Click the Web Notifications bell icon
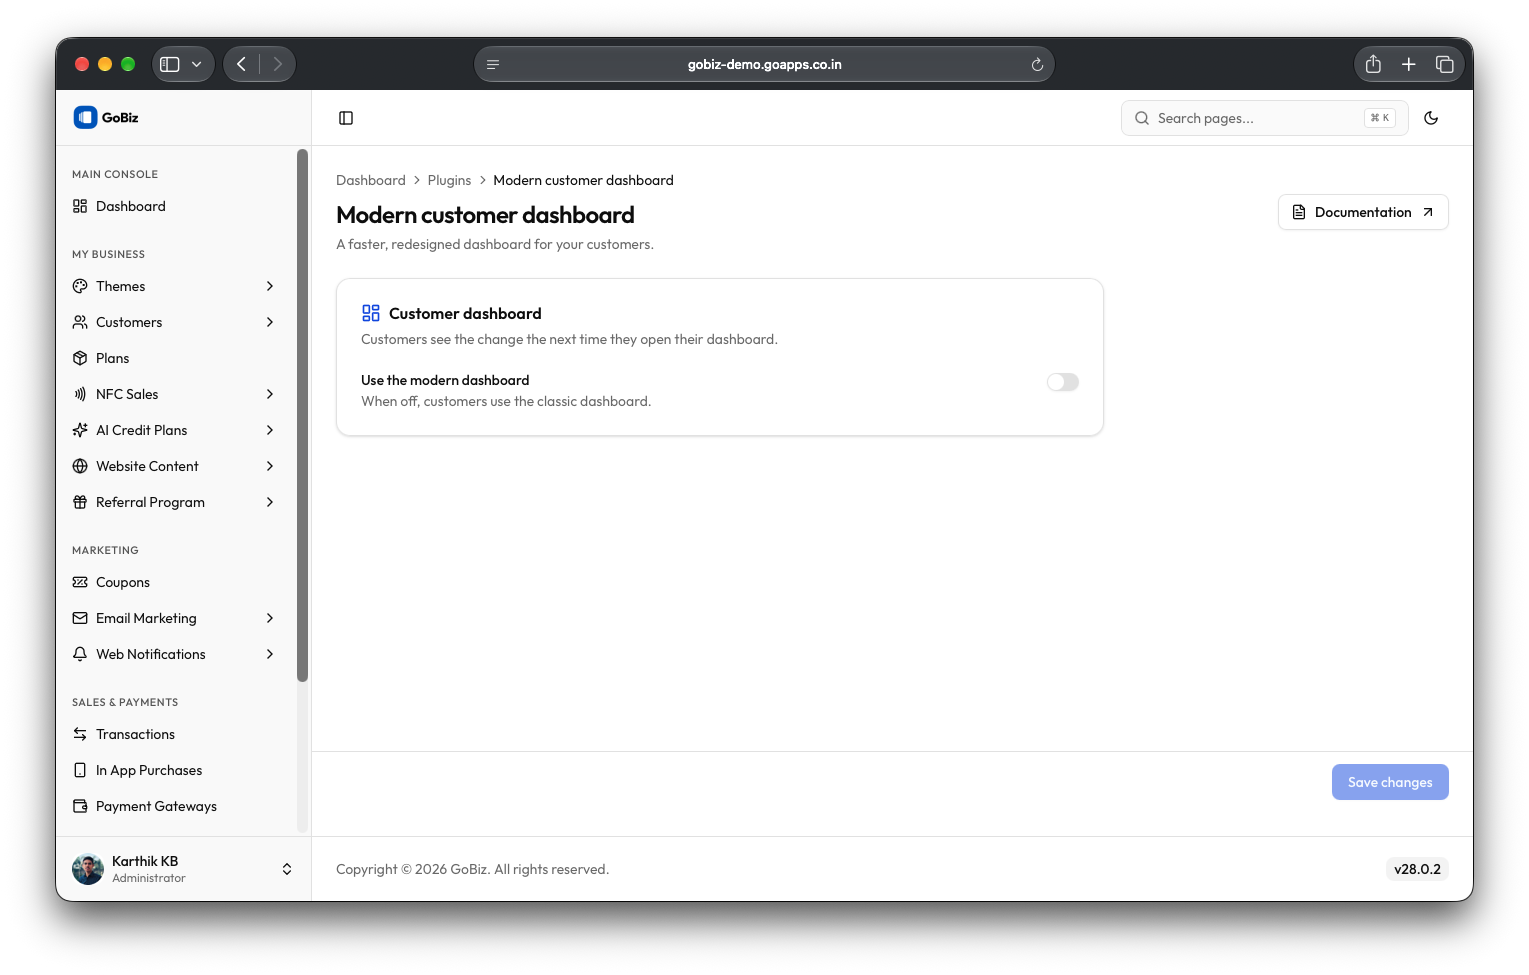This screenshot has height=975, width=1529. click(x=80, y=654)
